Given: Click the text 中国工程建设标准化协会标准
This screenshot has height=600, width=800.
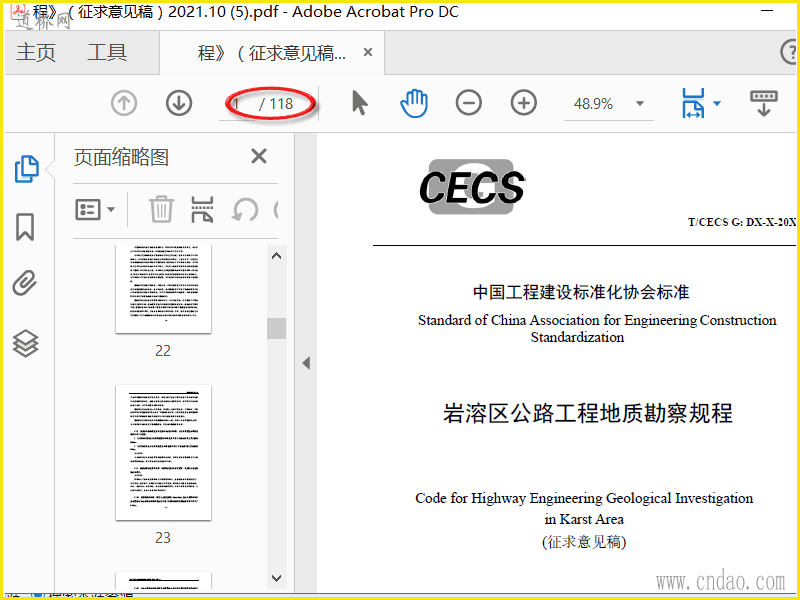Looking at the screenshot, I should 581,292.
